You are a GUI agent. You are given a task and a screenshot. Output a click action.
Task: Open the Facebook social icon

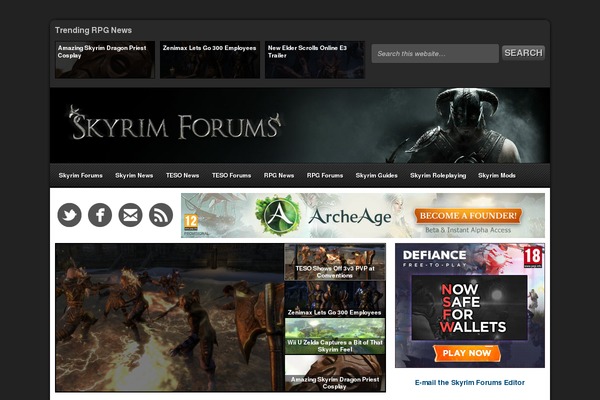click(x=100, y=215)
